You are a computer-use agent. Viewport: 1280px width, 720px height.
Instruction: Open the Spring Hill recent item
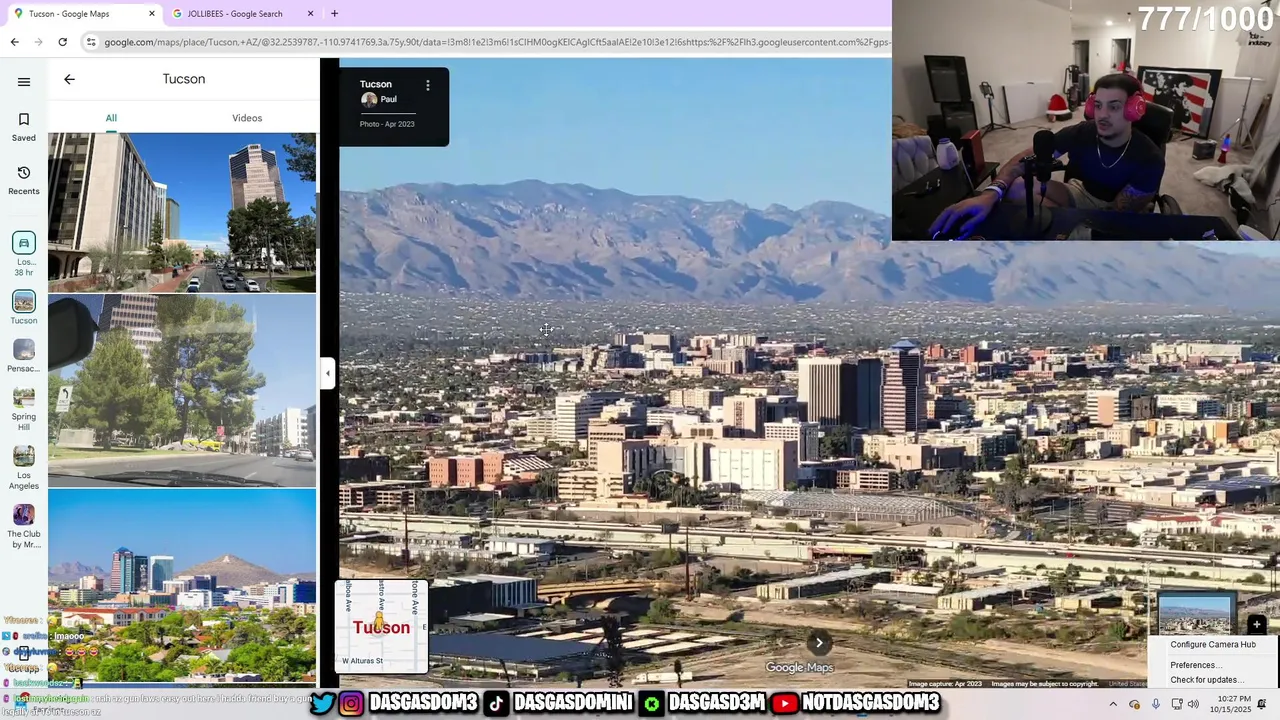(x=24, y=409)
